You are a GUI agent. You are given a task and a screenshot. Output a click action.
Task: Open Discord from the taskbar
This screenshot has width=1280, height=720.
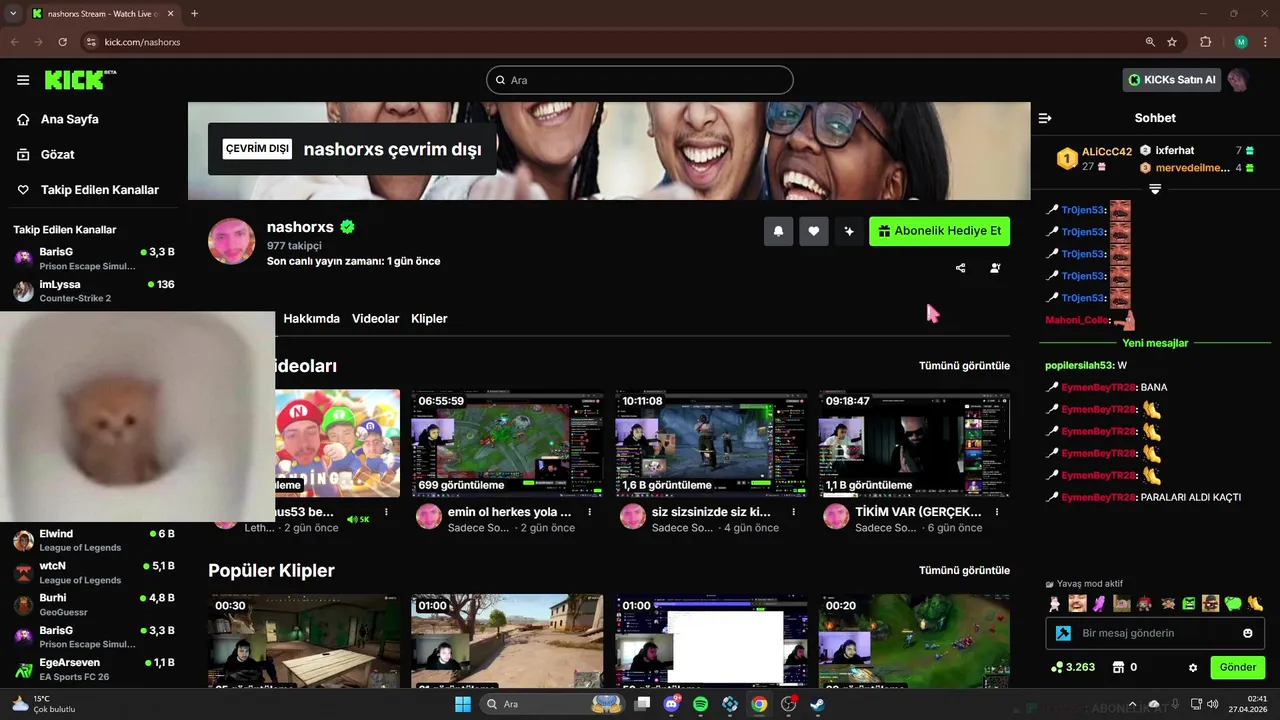click(672, 704)
